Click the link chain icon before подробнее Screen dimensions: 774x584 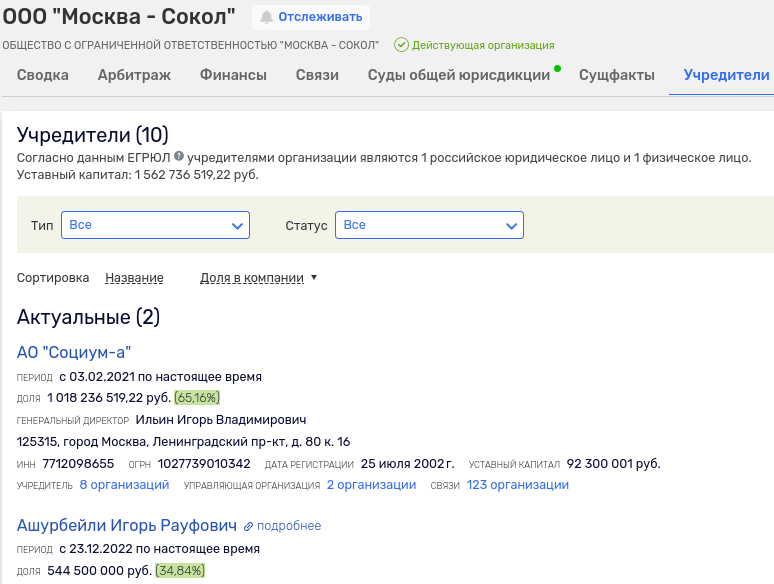[x=248, y=527]
